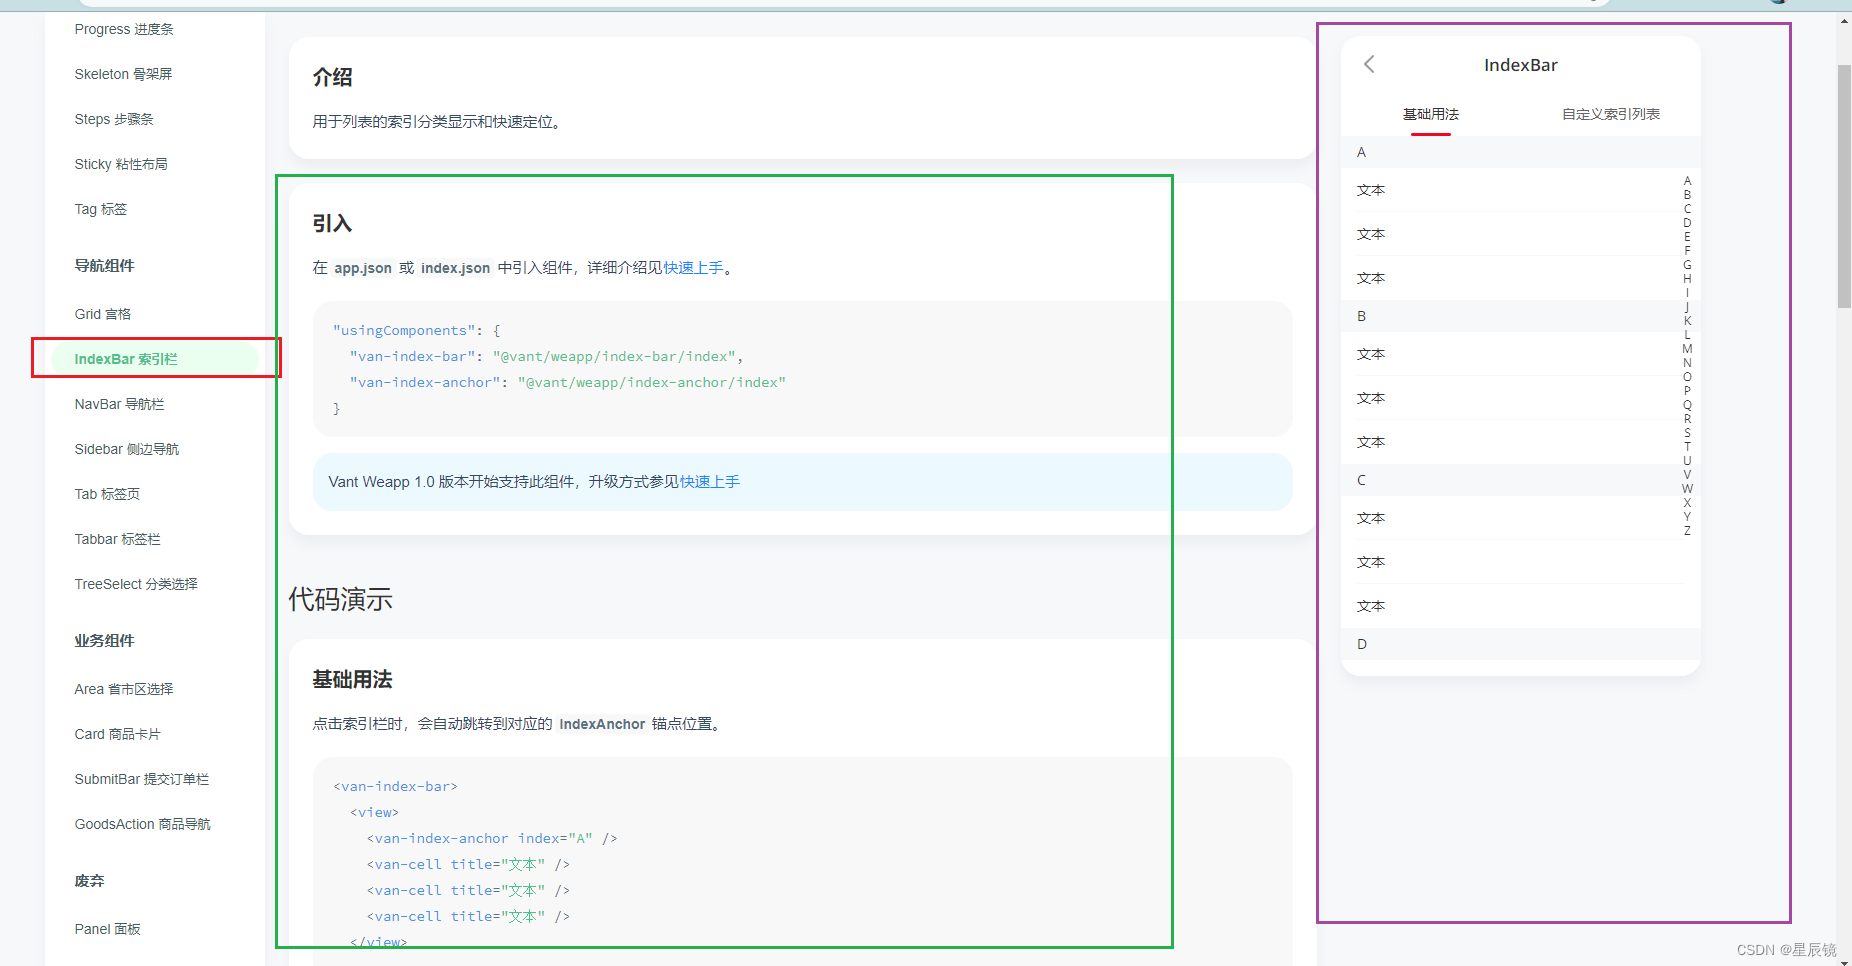1852x966 pixels.
Task: Open NavBar 导航栏 in sidebar
Action: tap(119, 404)
